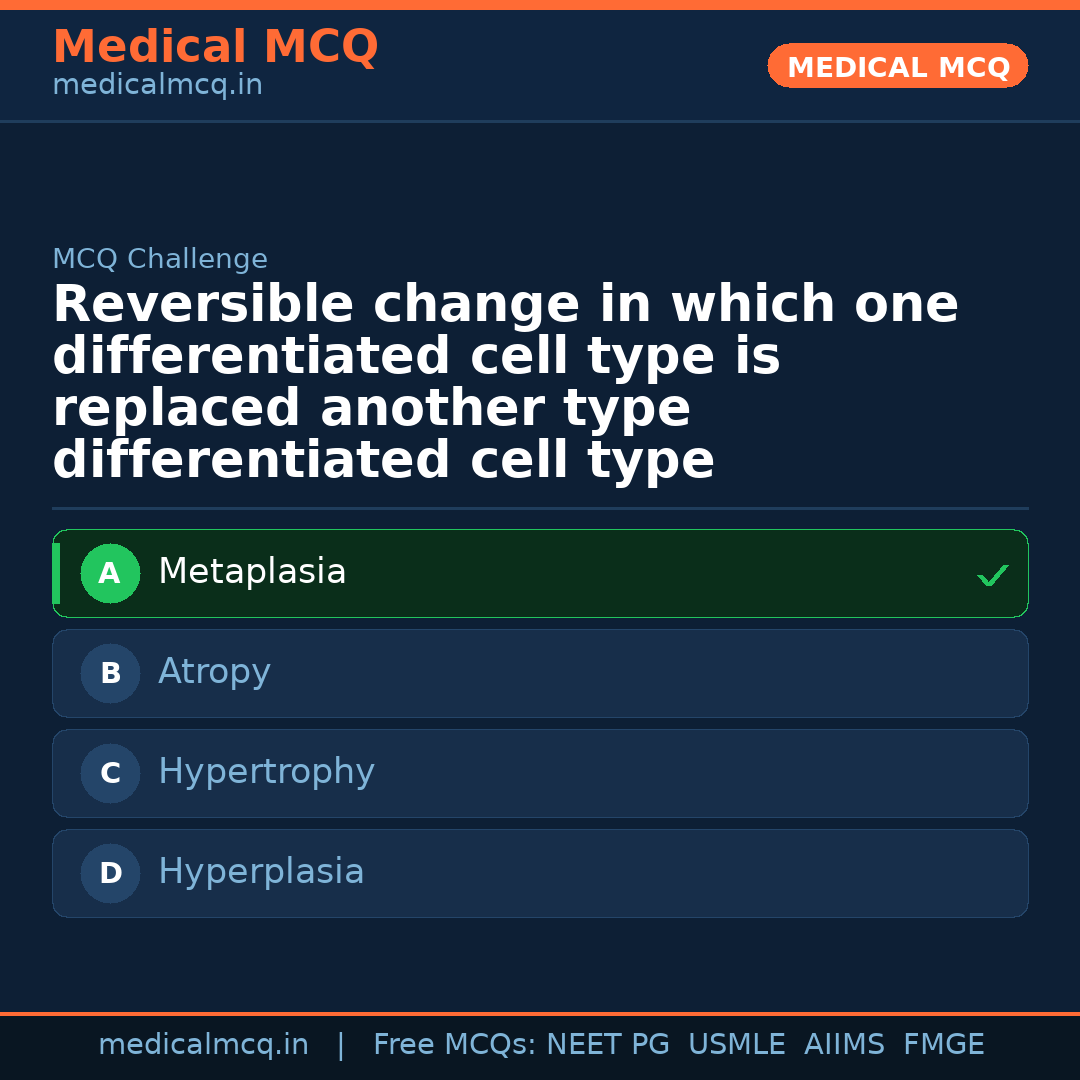The width and height of the screenshot is (1080, 1080).
Task: Select the Hypertrophy answer option
Action: 540,773
